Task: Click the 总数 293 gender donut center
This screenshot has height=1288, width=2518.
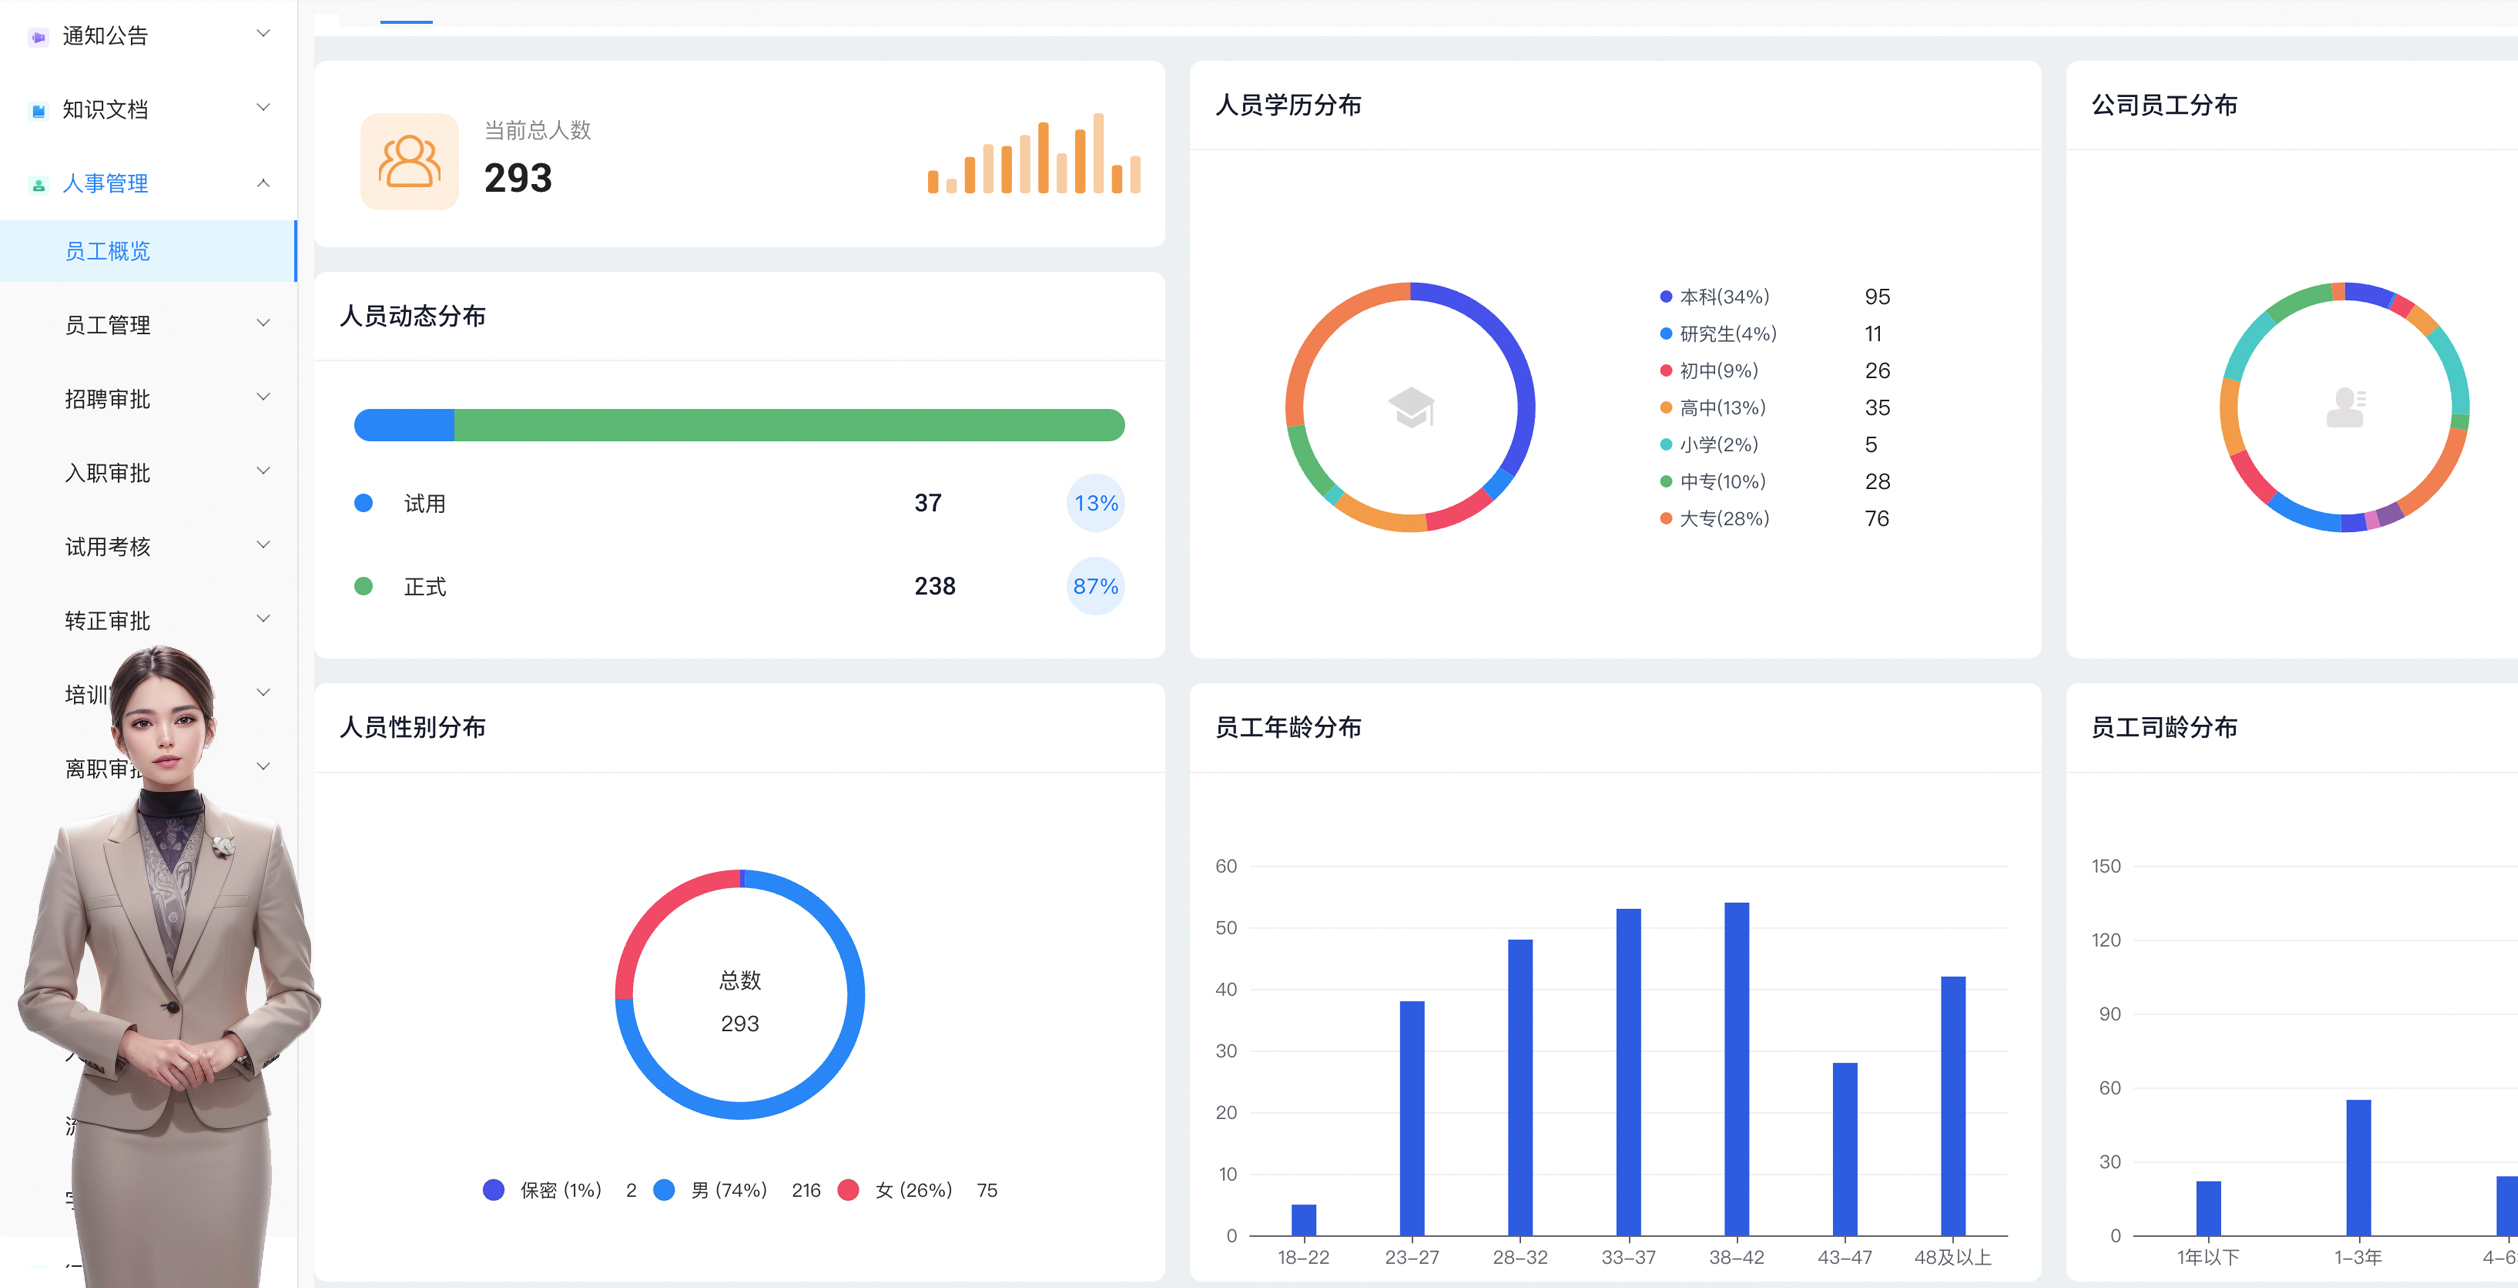Action: (x=740, y=1001)
